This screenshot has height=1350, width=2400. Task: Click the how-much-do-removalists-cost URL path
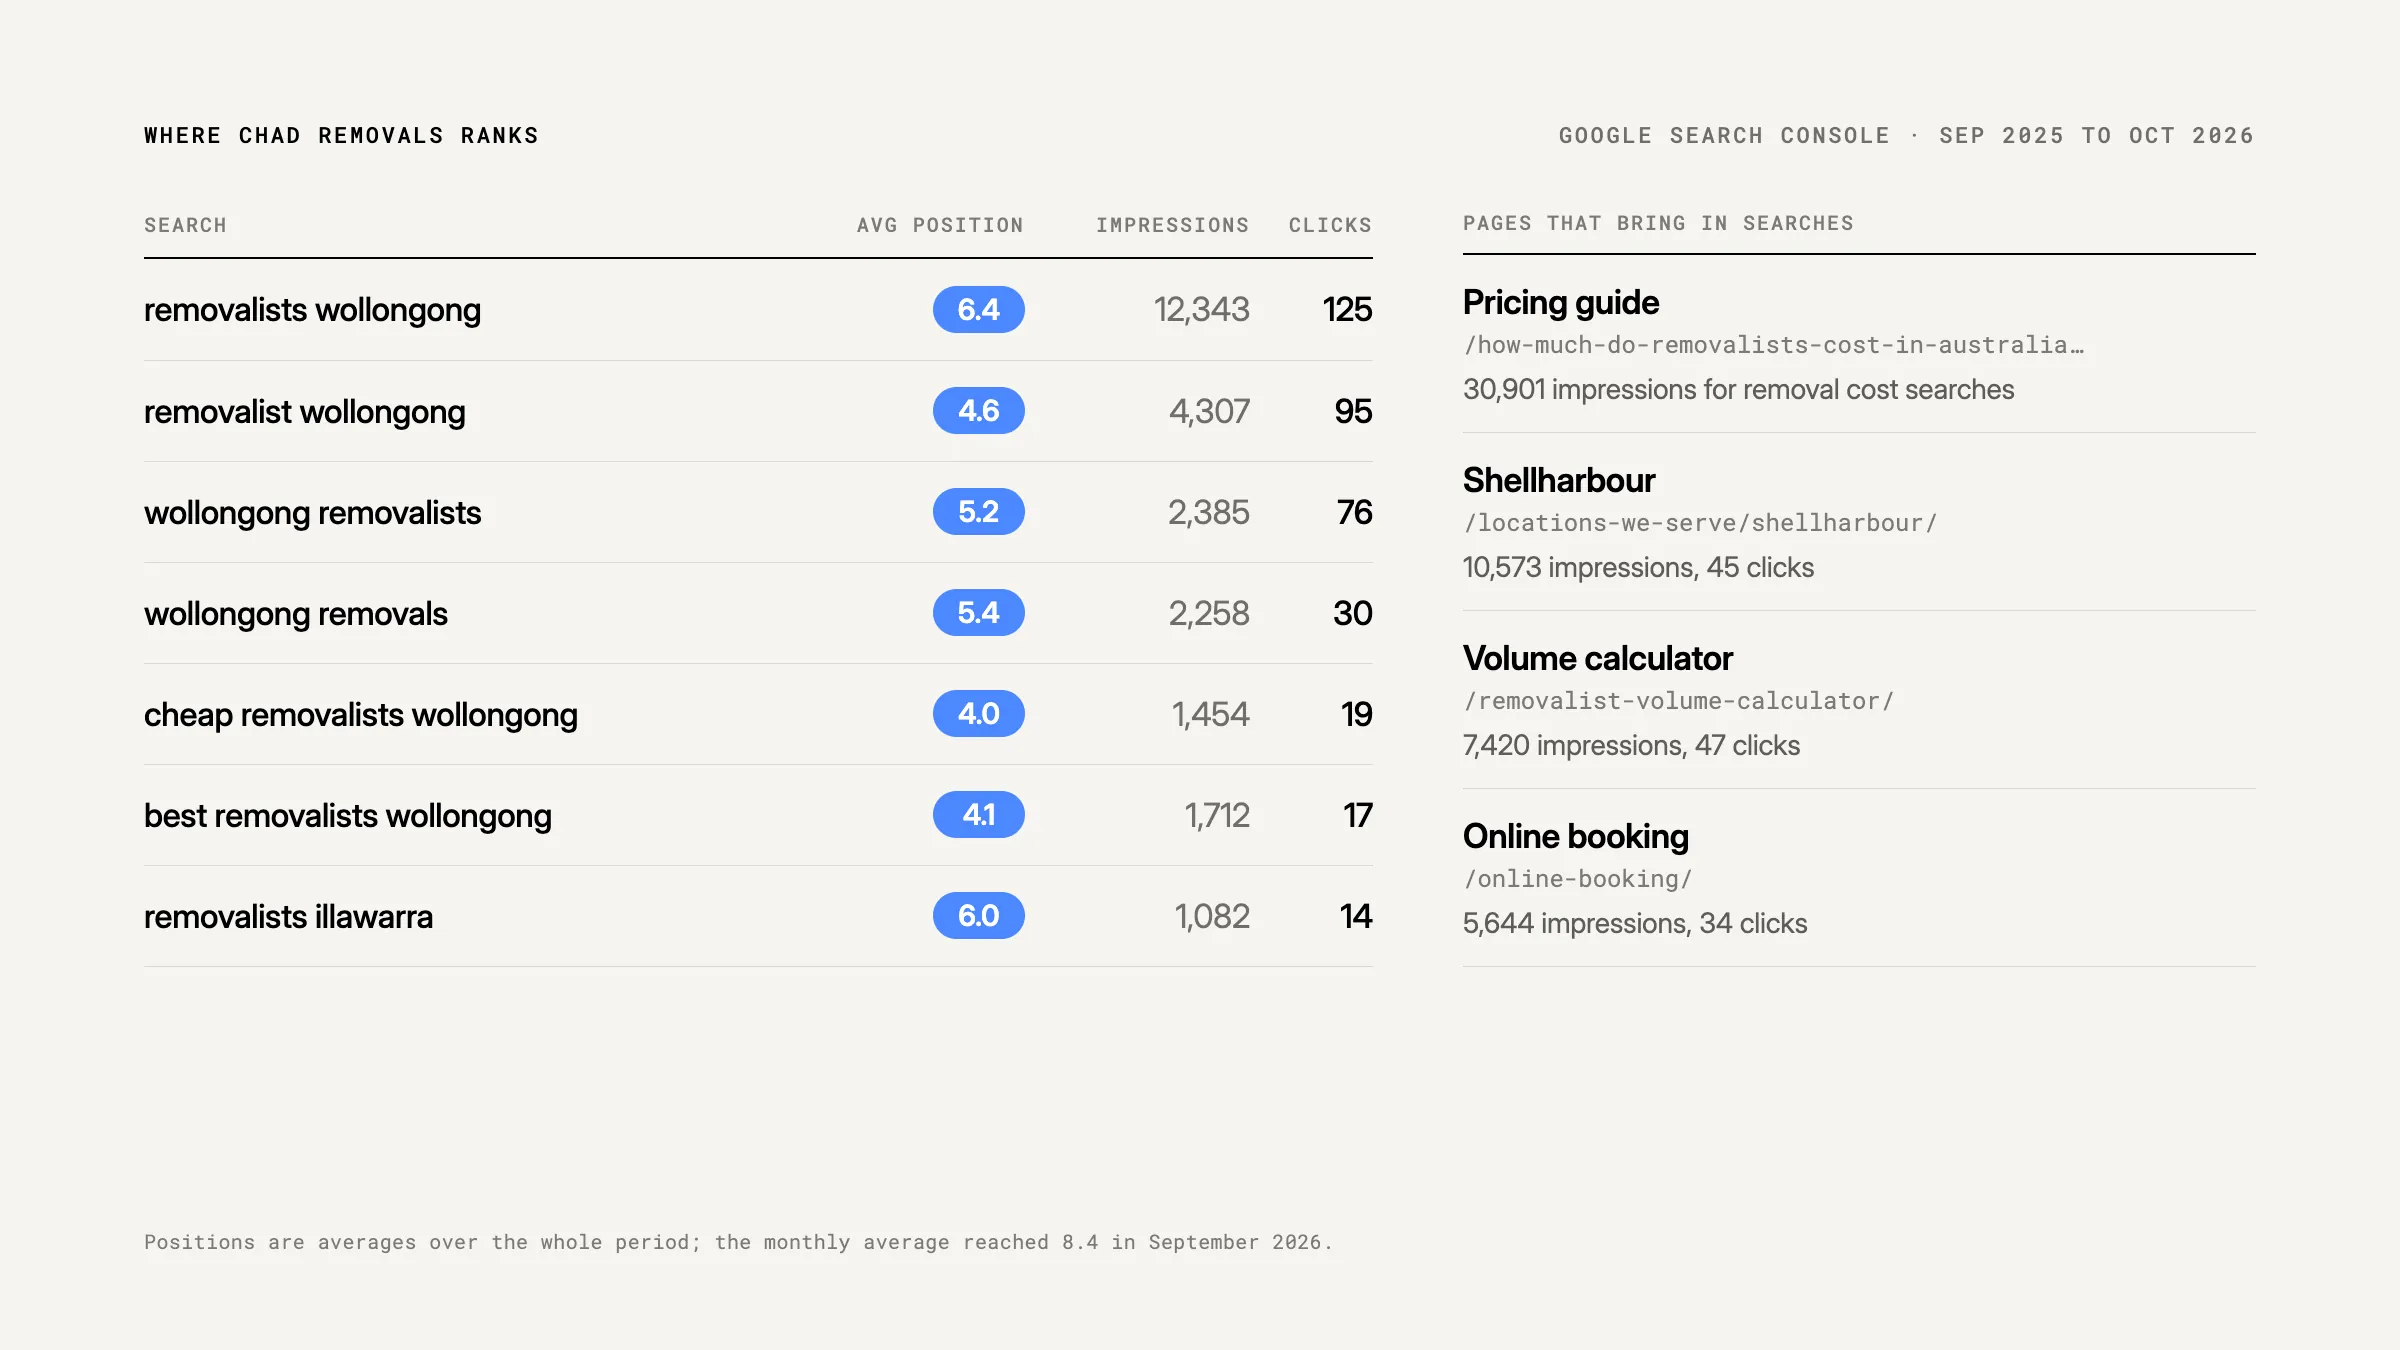coord(1774,345)
